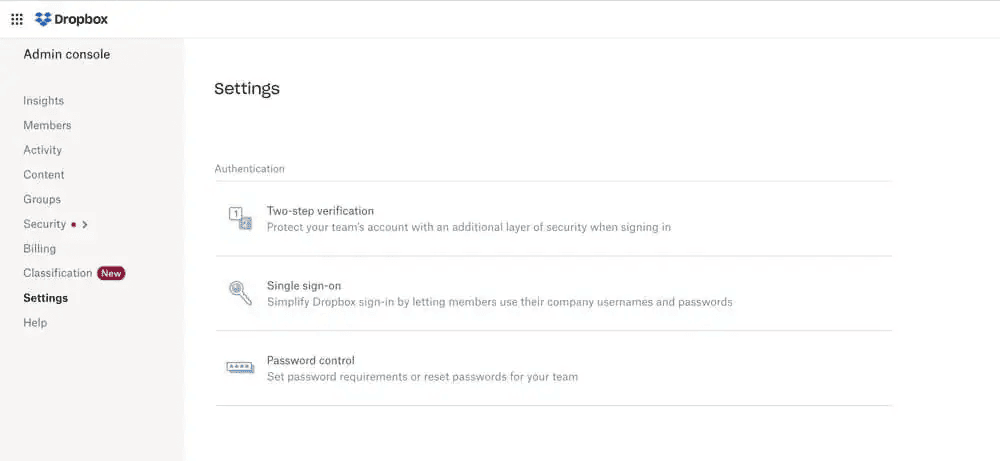The image size is (1000, 461).
Task: Click the Single sign-on key icon
Action: point(240,293)
